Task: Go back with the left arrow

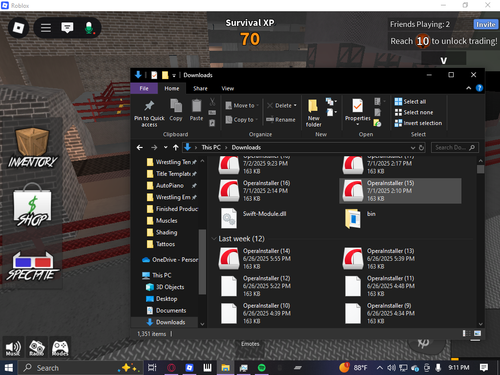Action: [x=140, y=147]
